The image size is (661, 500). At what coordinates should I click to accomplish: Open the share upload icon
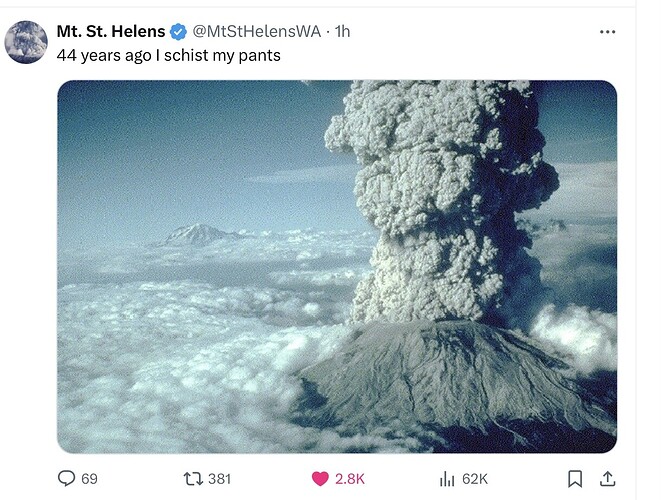coord(607,478)
